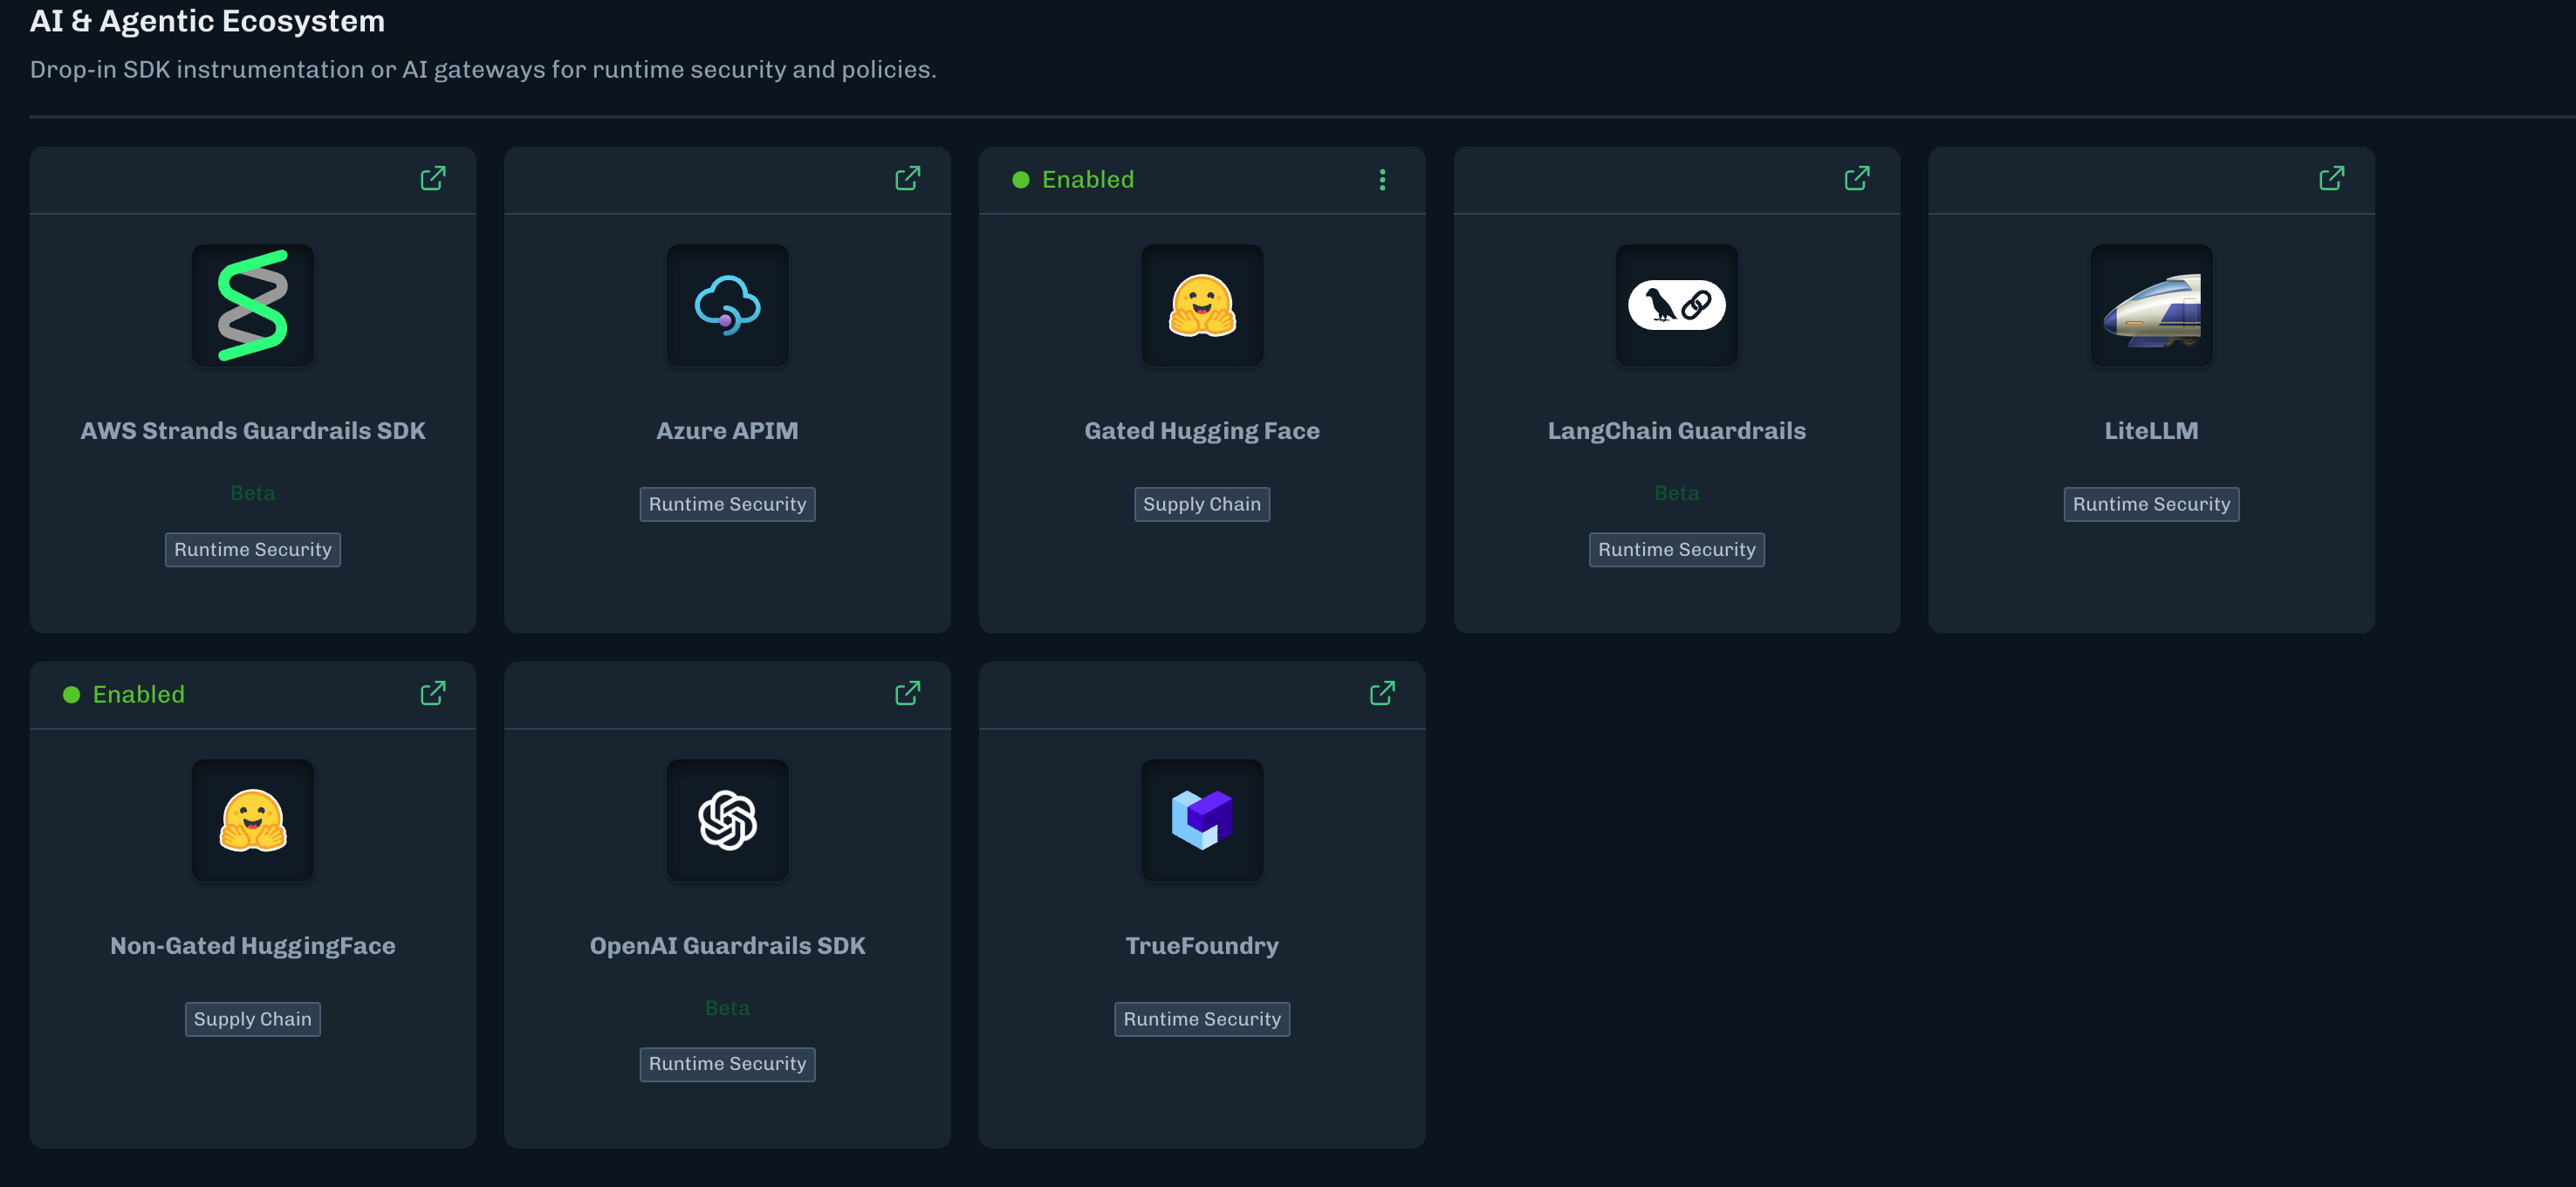Click the Beta label on OpenAI Guardrails card
This screenshot has width=2576, height=1187.
(x=728, y=1009)
